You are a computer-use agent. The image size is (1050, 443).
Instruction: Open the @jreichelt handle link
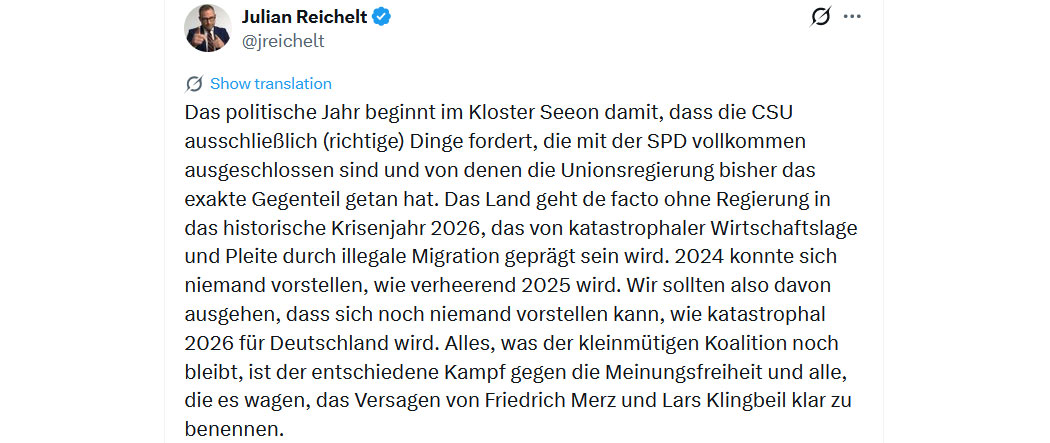[x=283, y=41]
